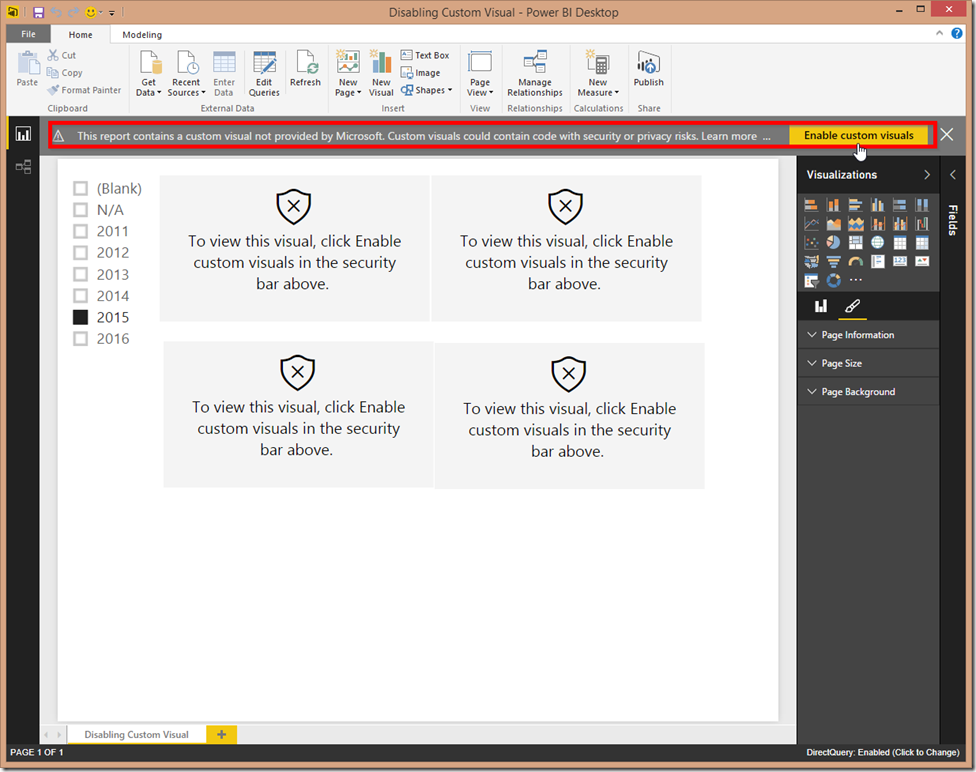Open Edit Queries in the ribbon

264,74
